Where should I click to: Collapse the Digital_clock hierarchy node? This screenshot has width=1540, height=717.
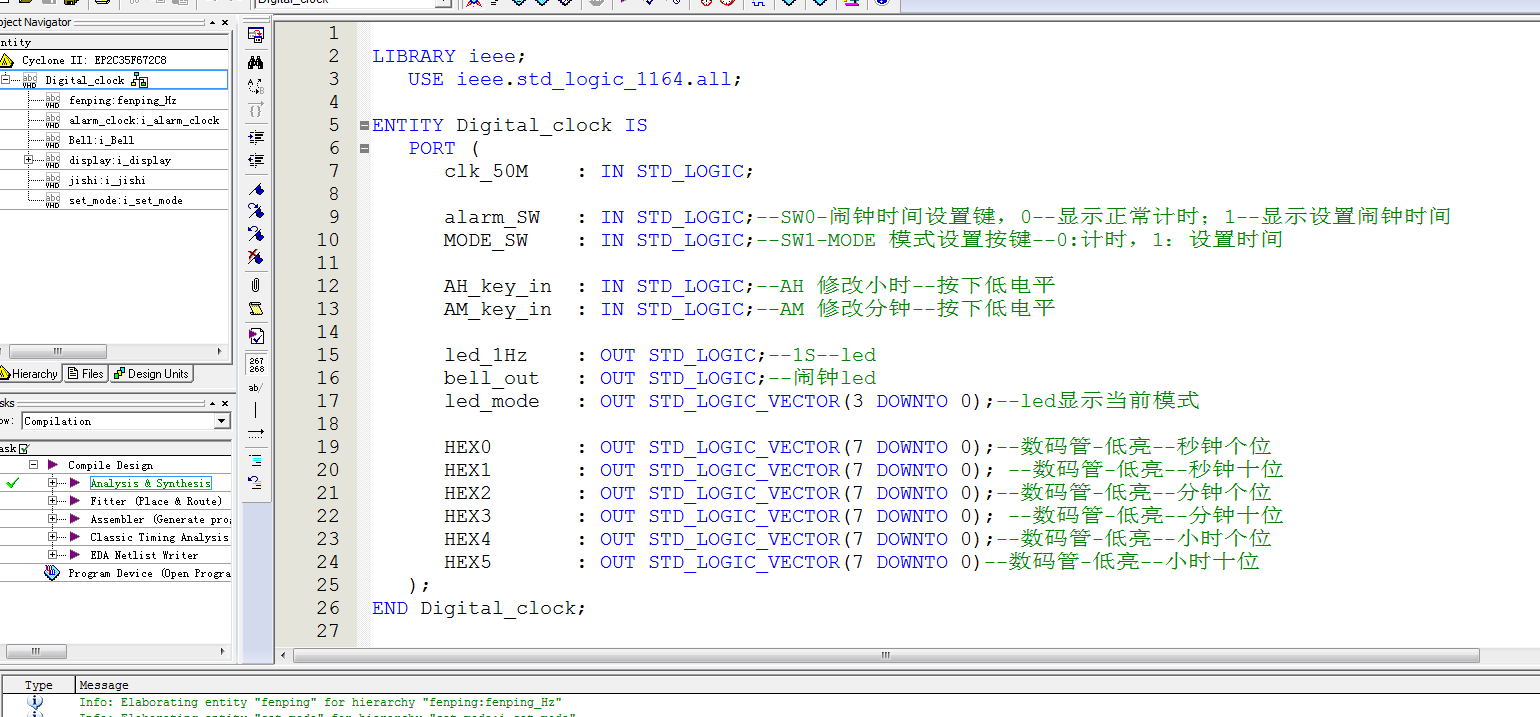point(6,80)
